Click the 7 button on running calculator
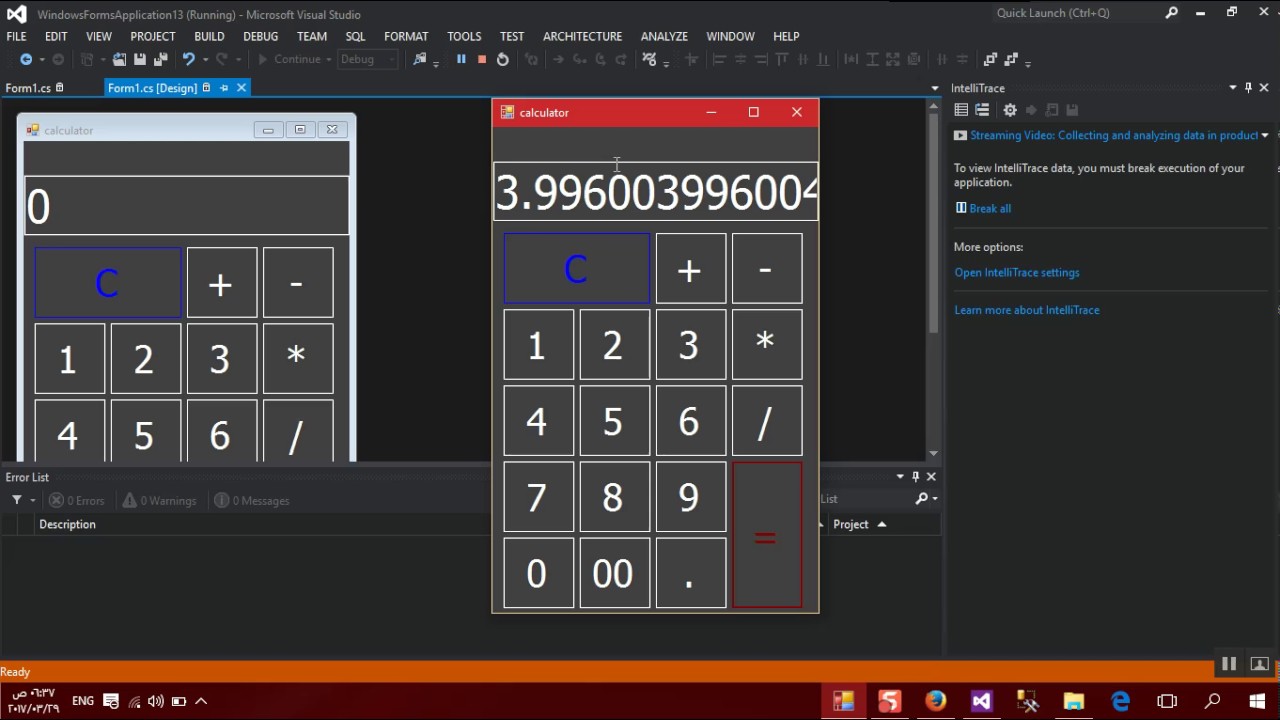1280x720 pixels. point(538,497)
